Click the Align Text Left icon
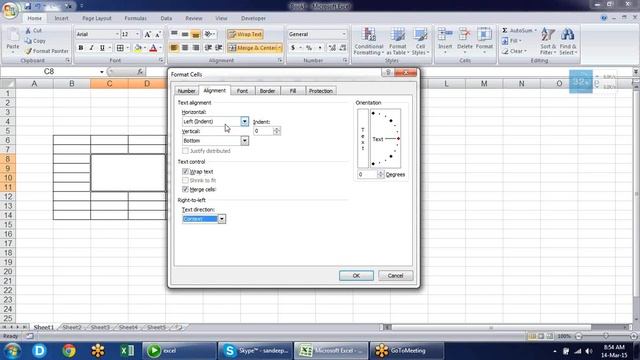 pos(174,48)
